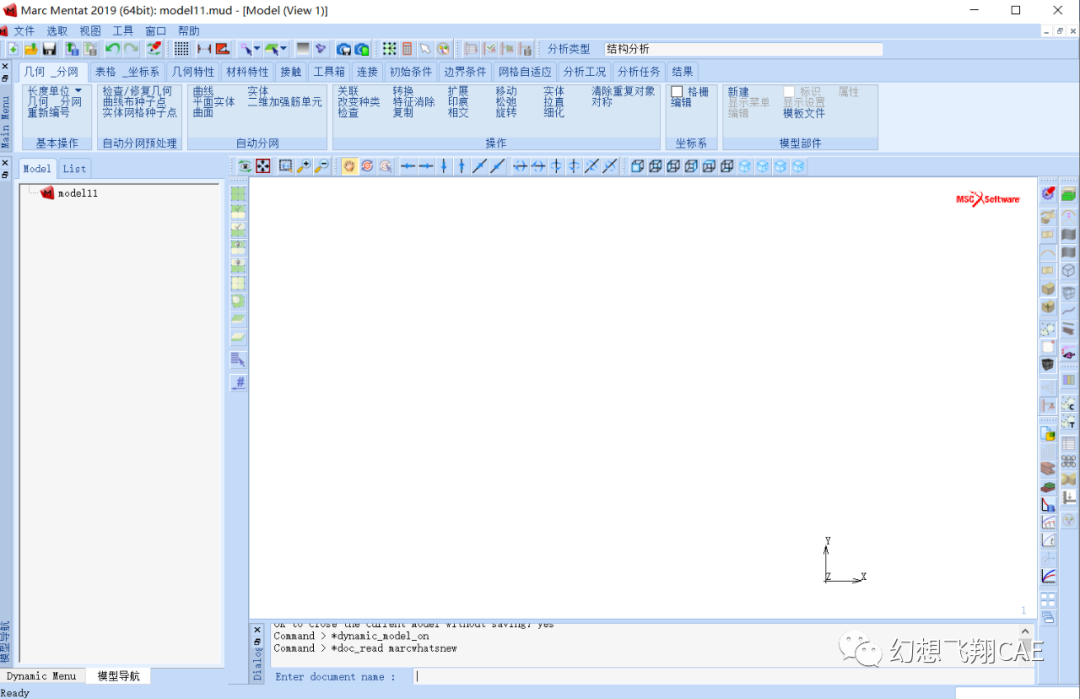Click the green Redo arrow icon

131,49
